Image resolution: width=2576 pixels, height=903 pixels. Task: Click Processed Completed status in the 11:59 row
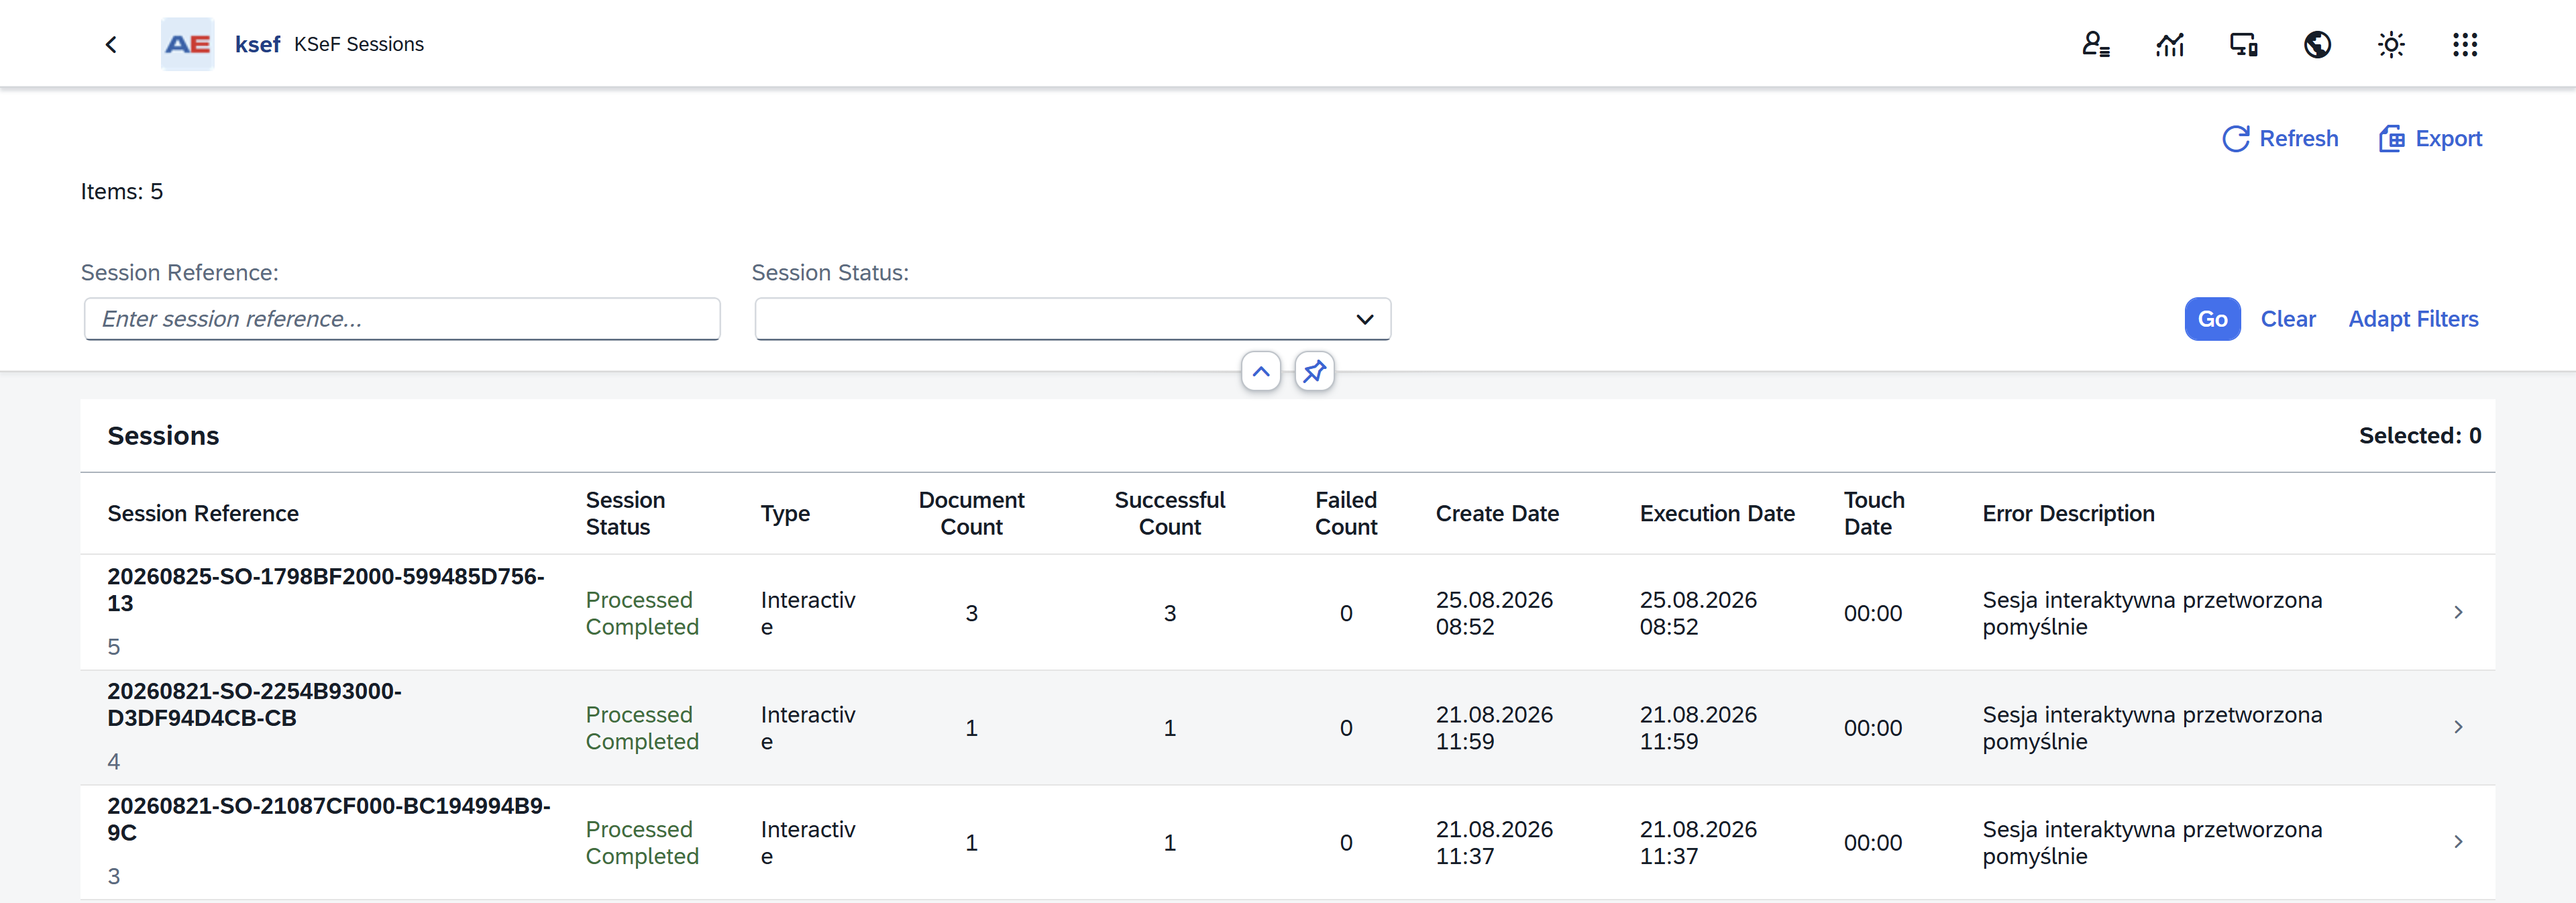(642, 728)
